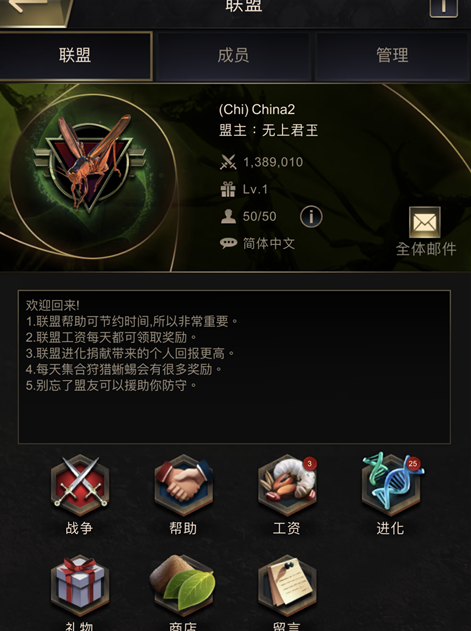Open the 礼物 gift box icon
Viewport: 471px width, 631px height.
tap(80, 585)
